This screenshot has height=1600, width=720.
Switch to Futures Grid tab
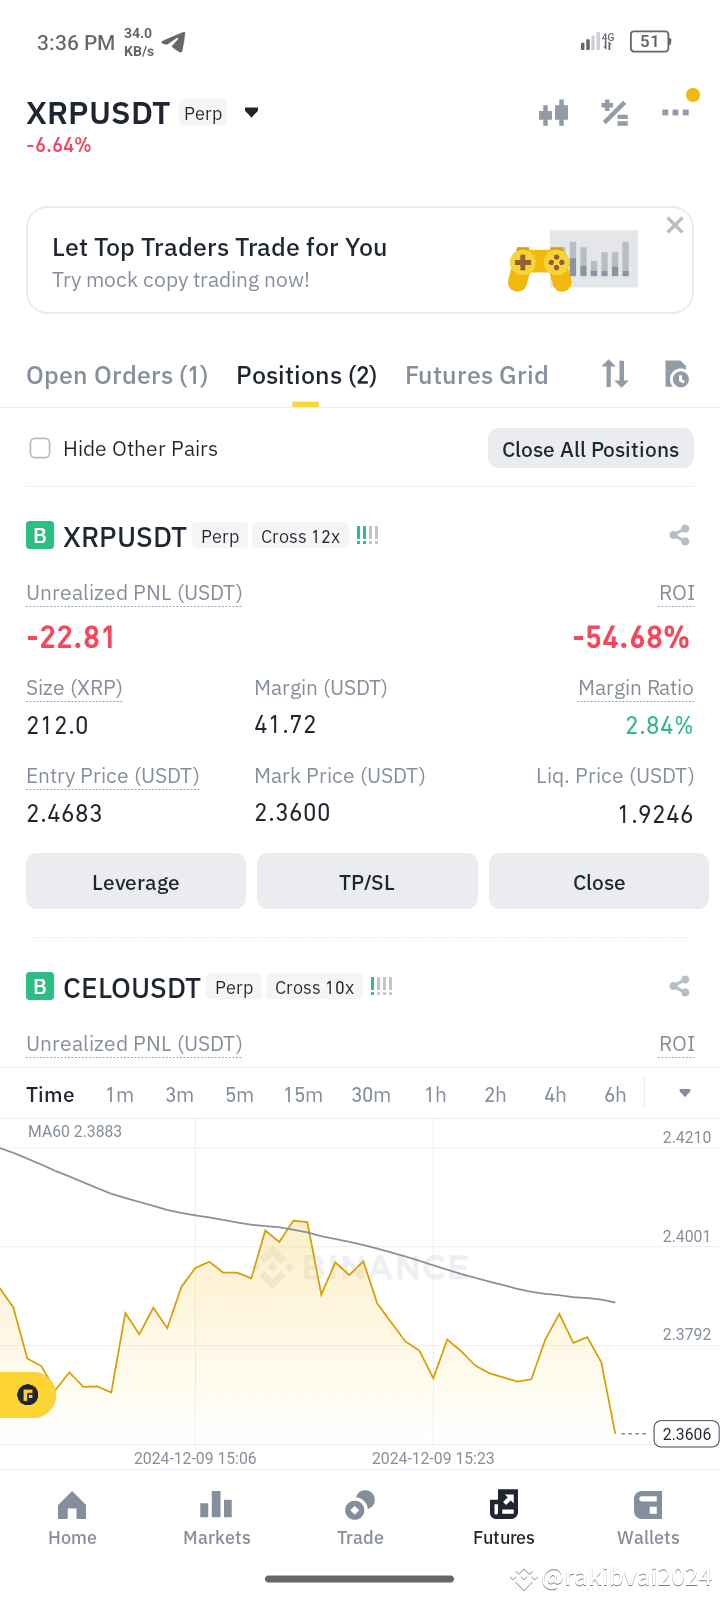(x=477, y=375)
